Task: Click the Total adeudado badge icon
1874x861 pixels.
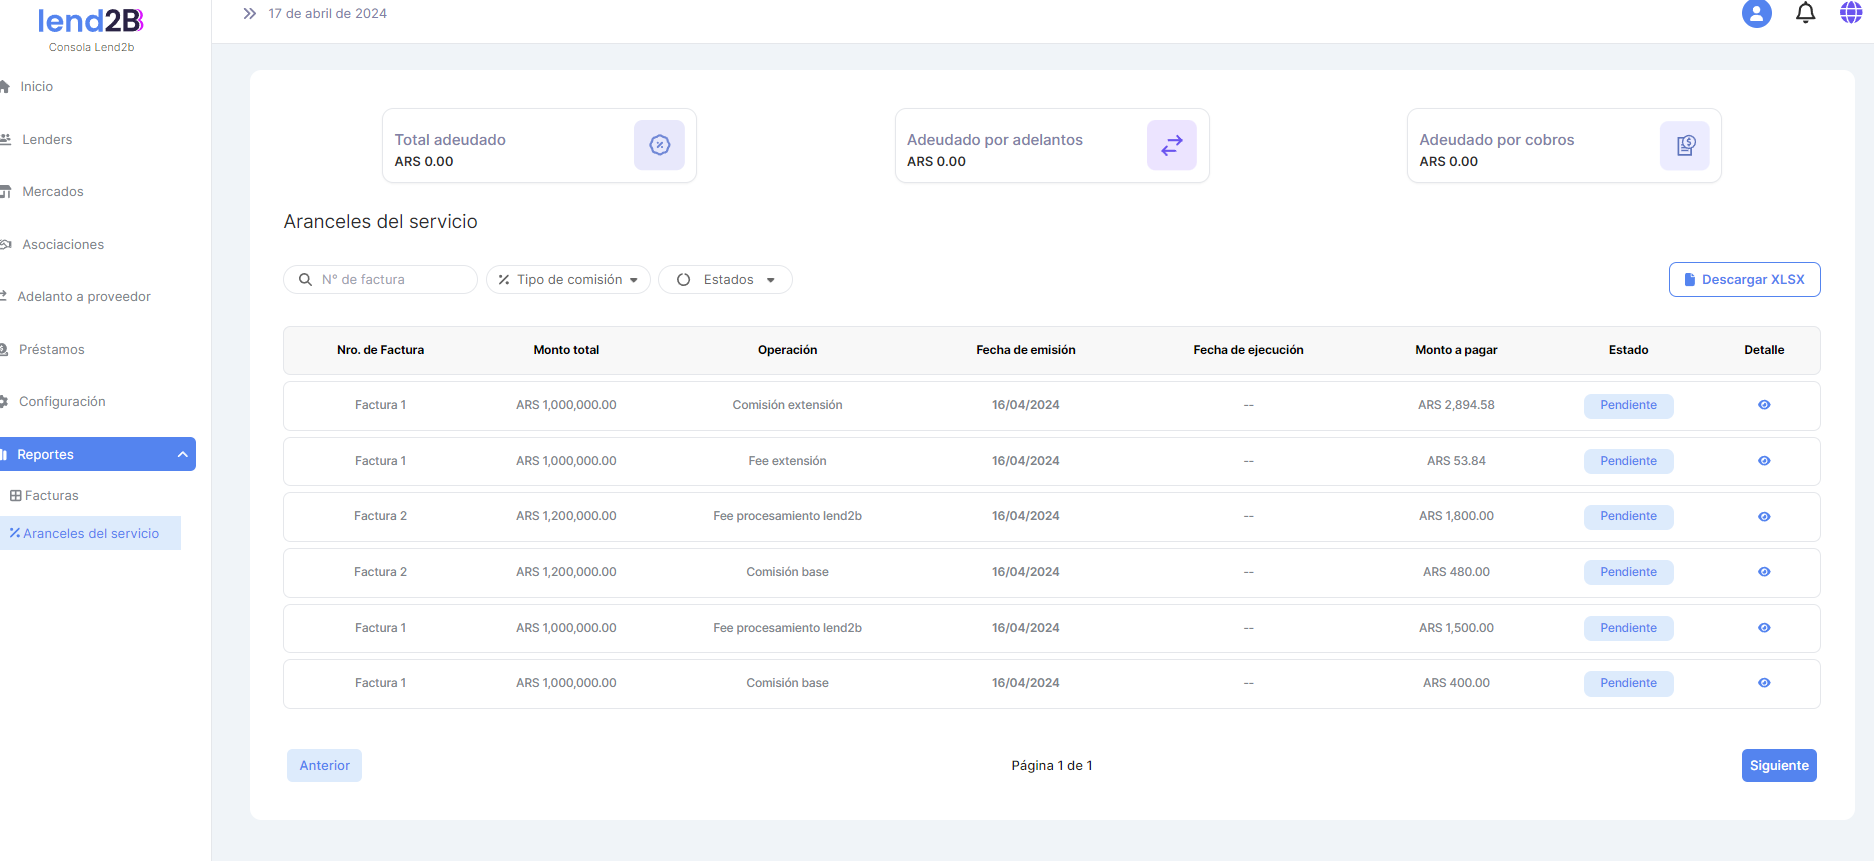Action: coord(659,145)
